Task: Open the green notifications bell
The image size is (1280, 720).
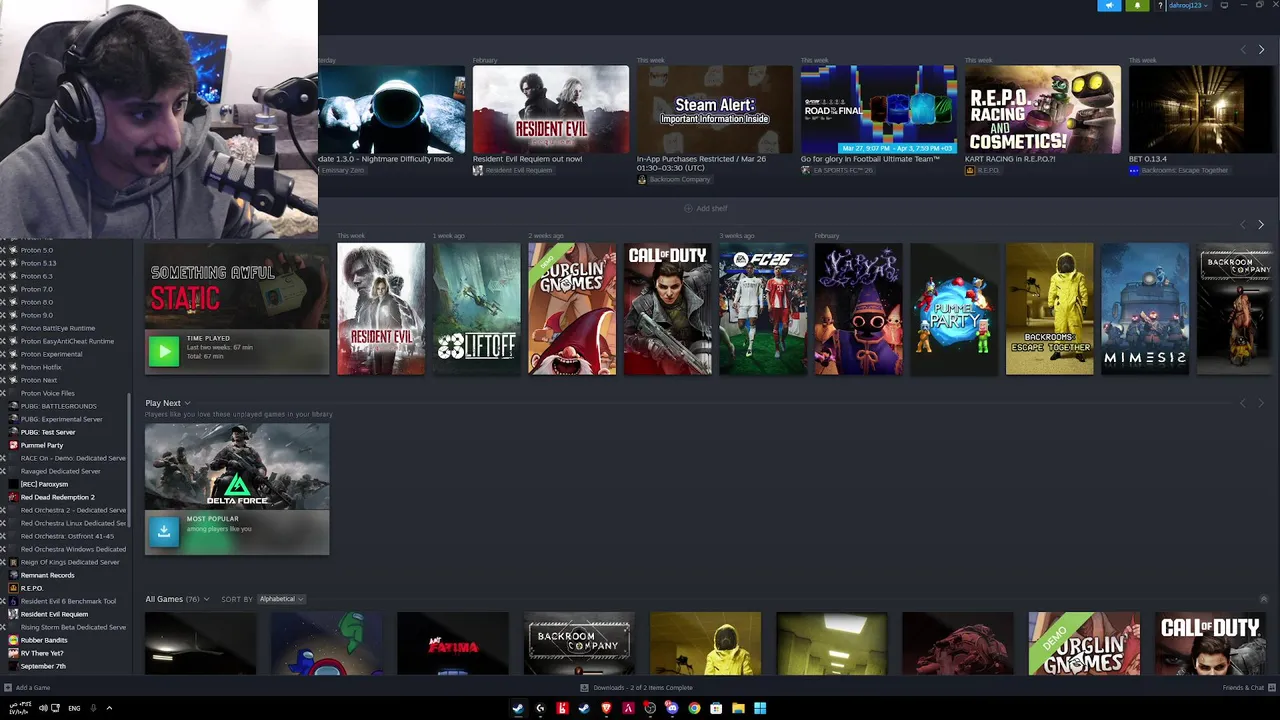Action: pyautogui.click(x=1137, y=6)
